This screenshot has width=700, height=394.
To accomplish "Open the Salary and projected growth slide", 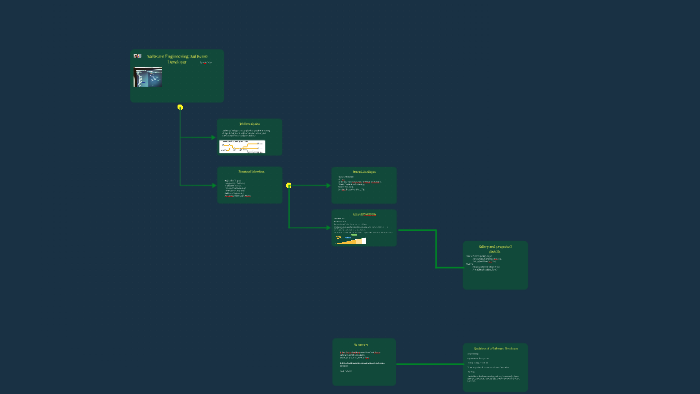I will click(x=495, y=265).
